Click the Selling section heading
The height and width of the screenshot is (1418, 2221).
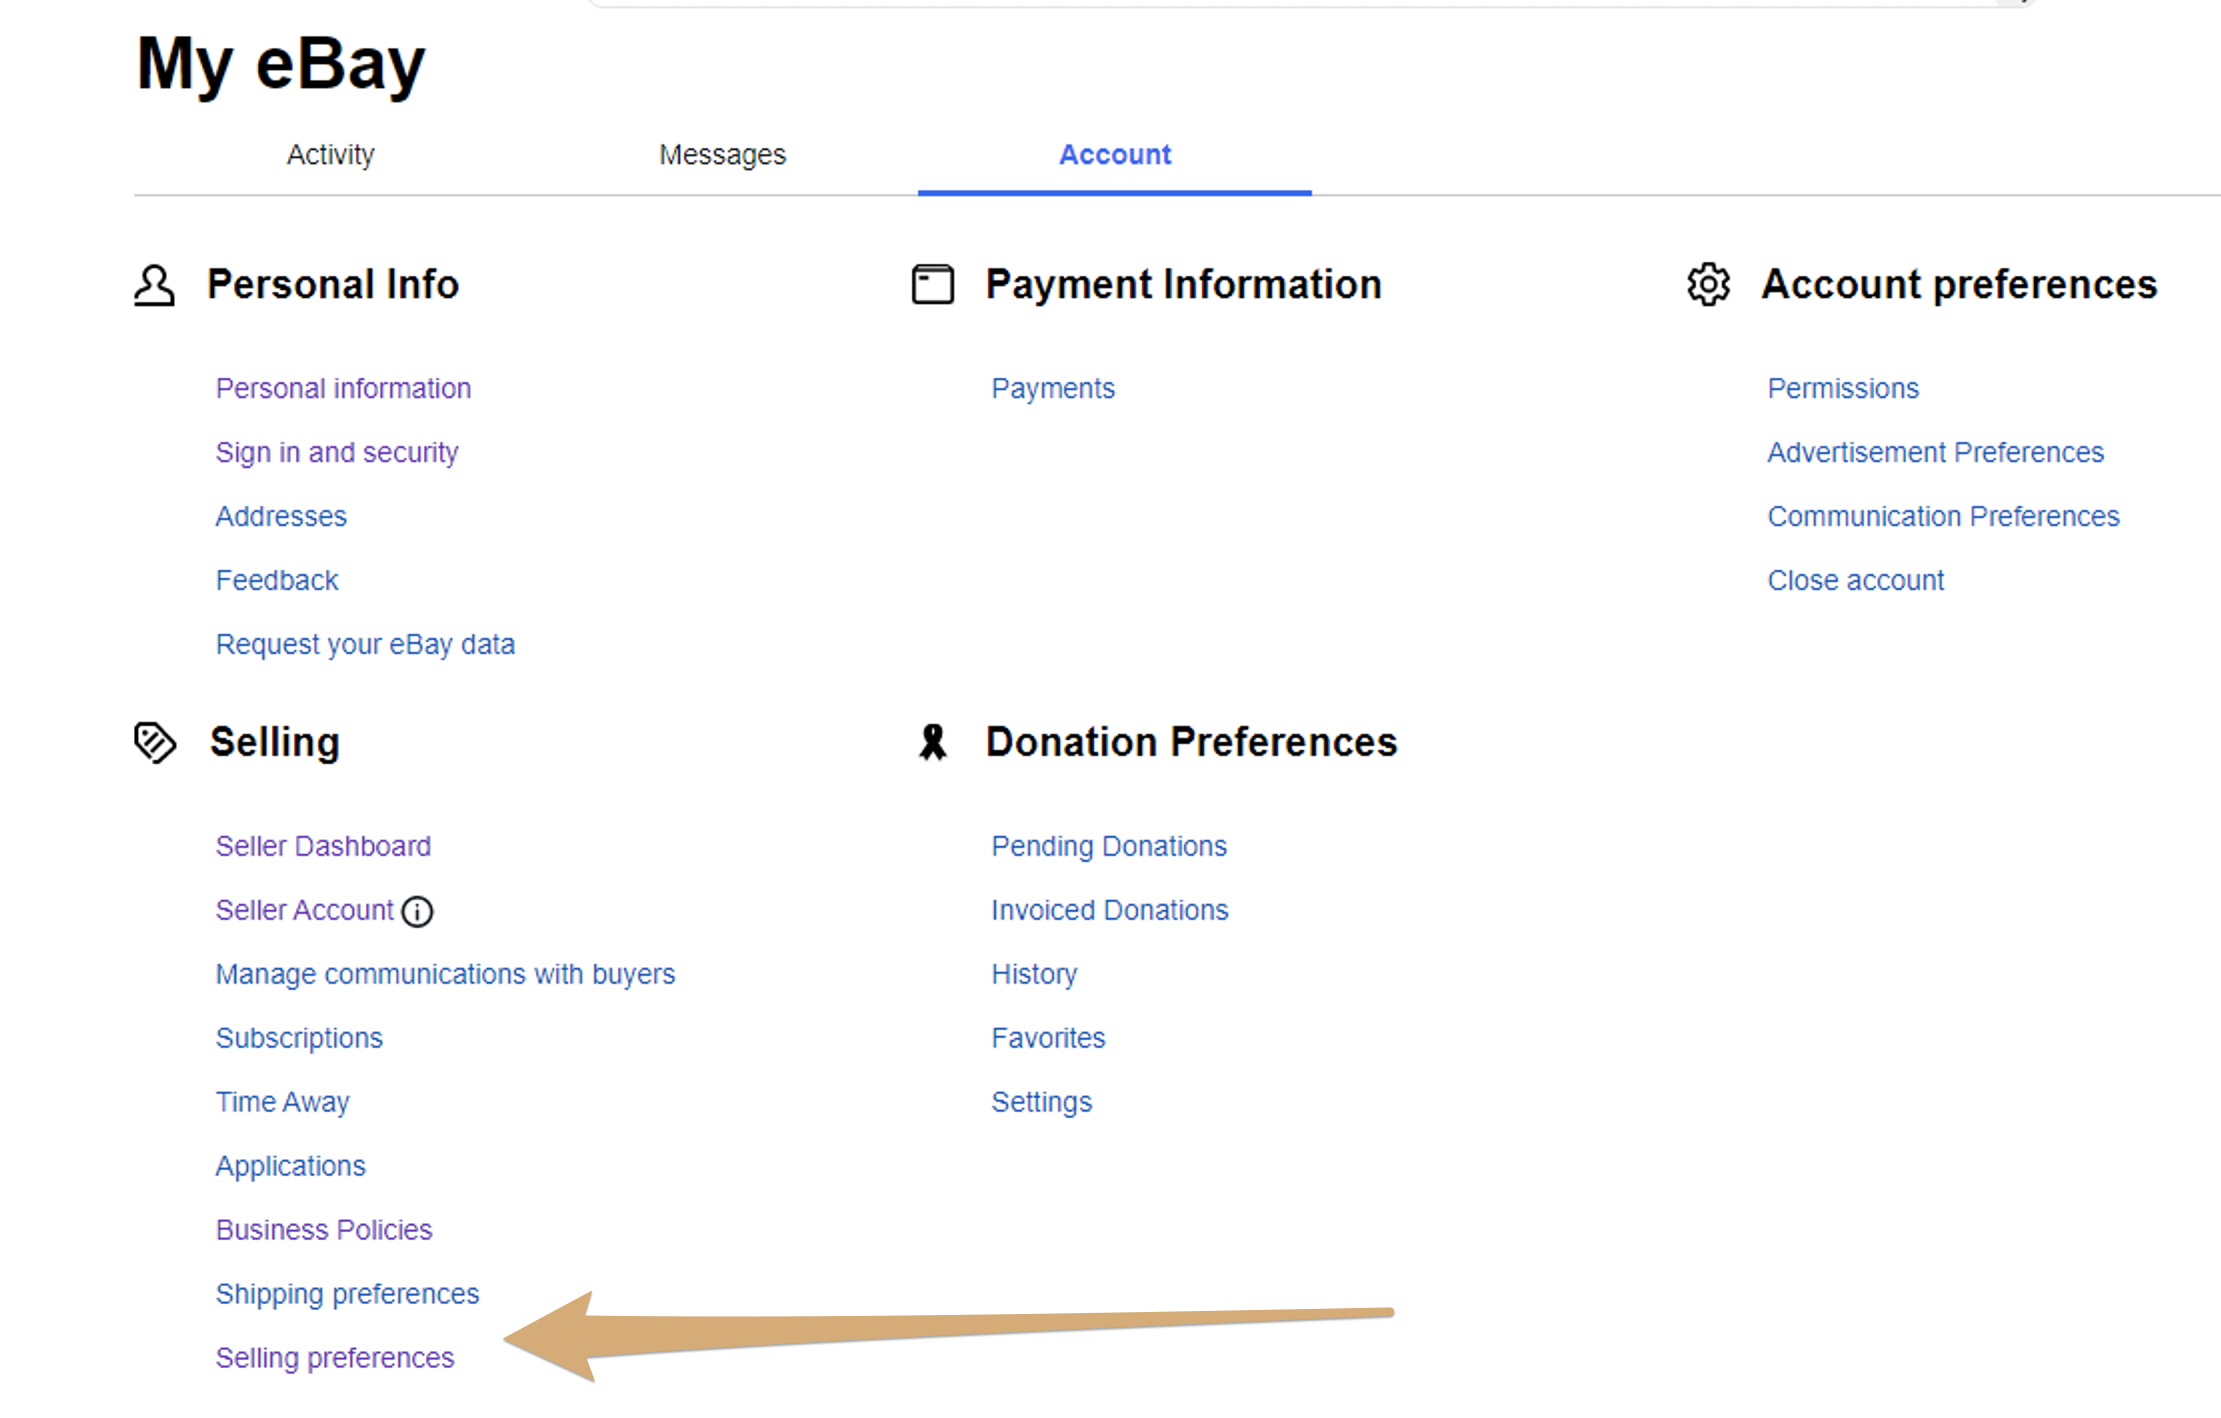coord(274,743)
